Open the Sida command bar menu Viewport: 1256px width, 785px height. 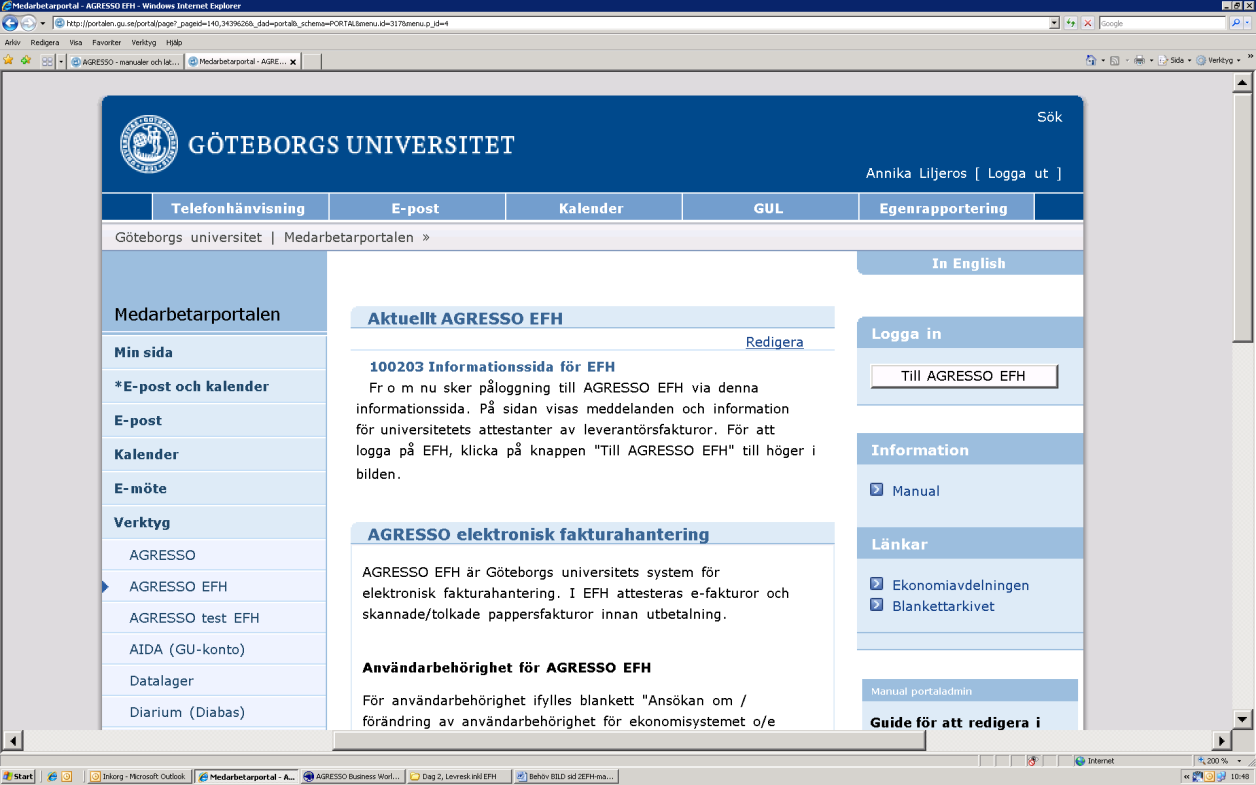click(x=1175, y=60)
